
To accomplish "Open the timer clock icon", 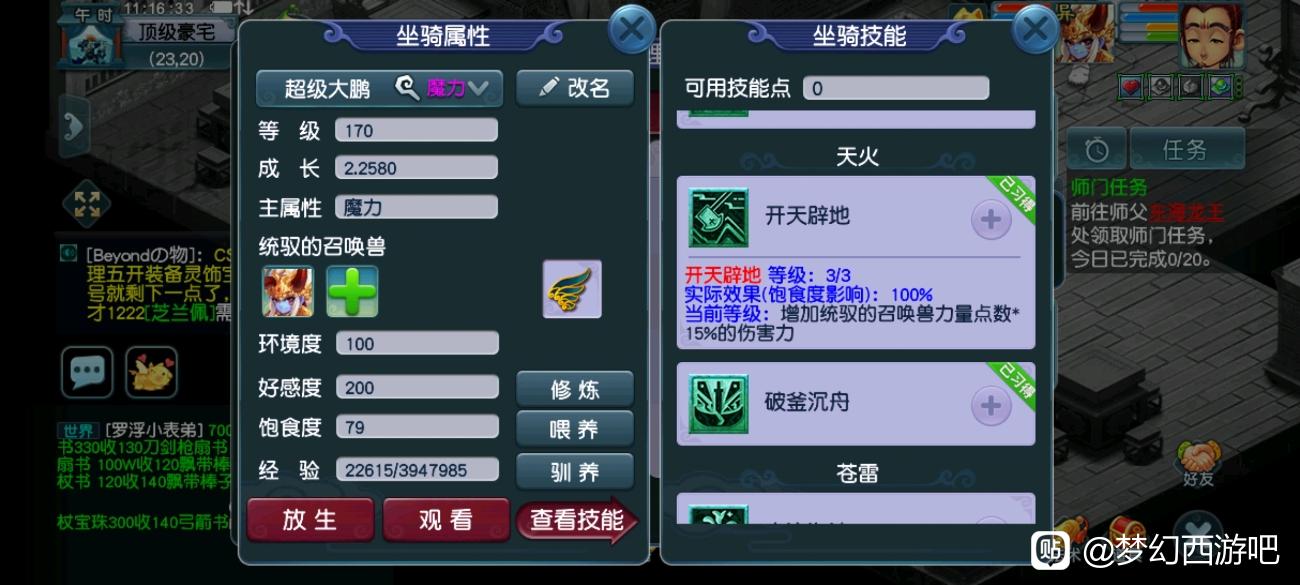I will pos(1096,150).
